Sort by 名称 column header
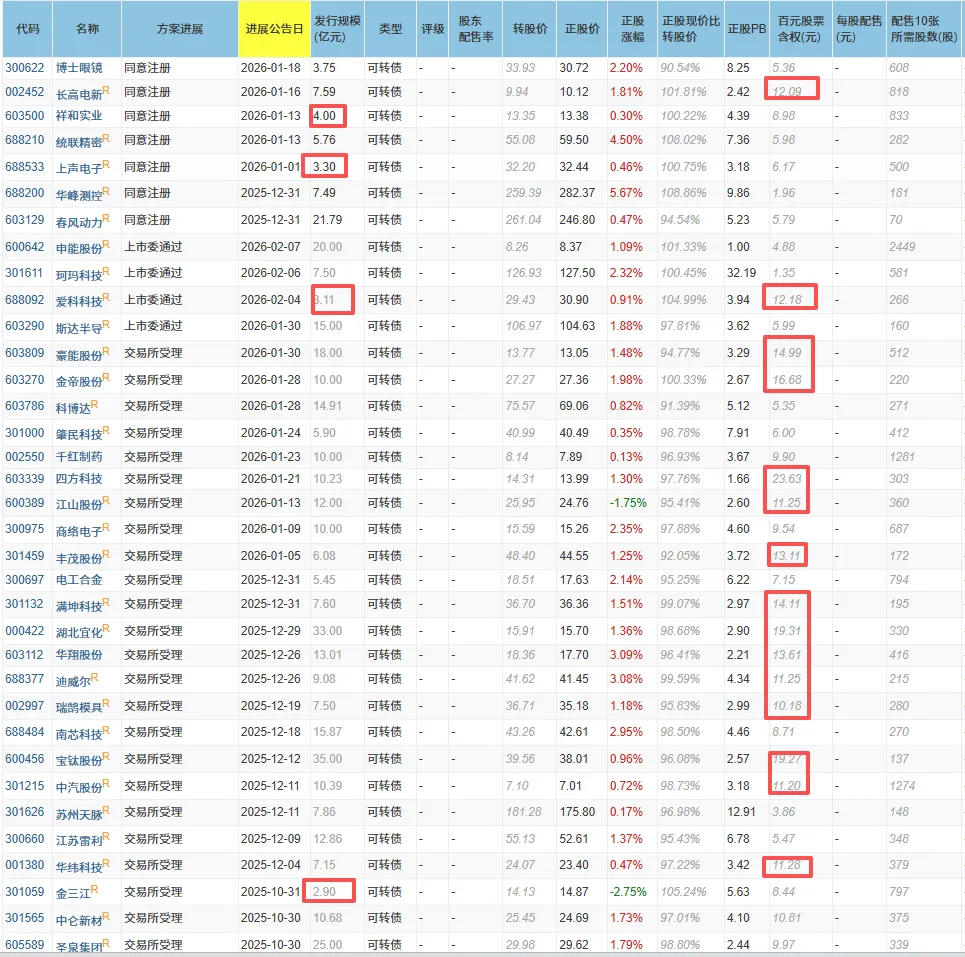 pos(87,29)
